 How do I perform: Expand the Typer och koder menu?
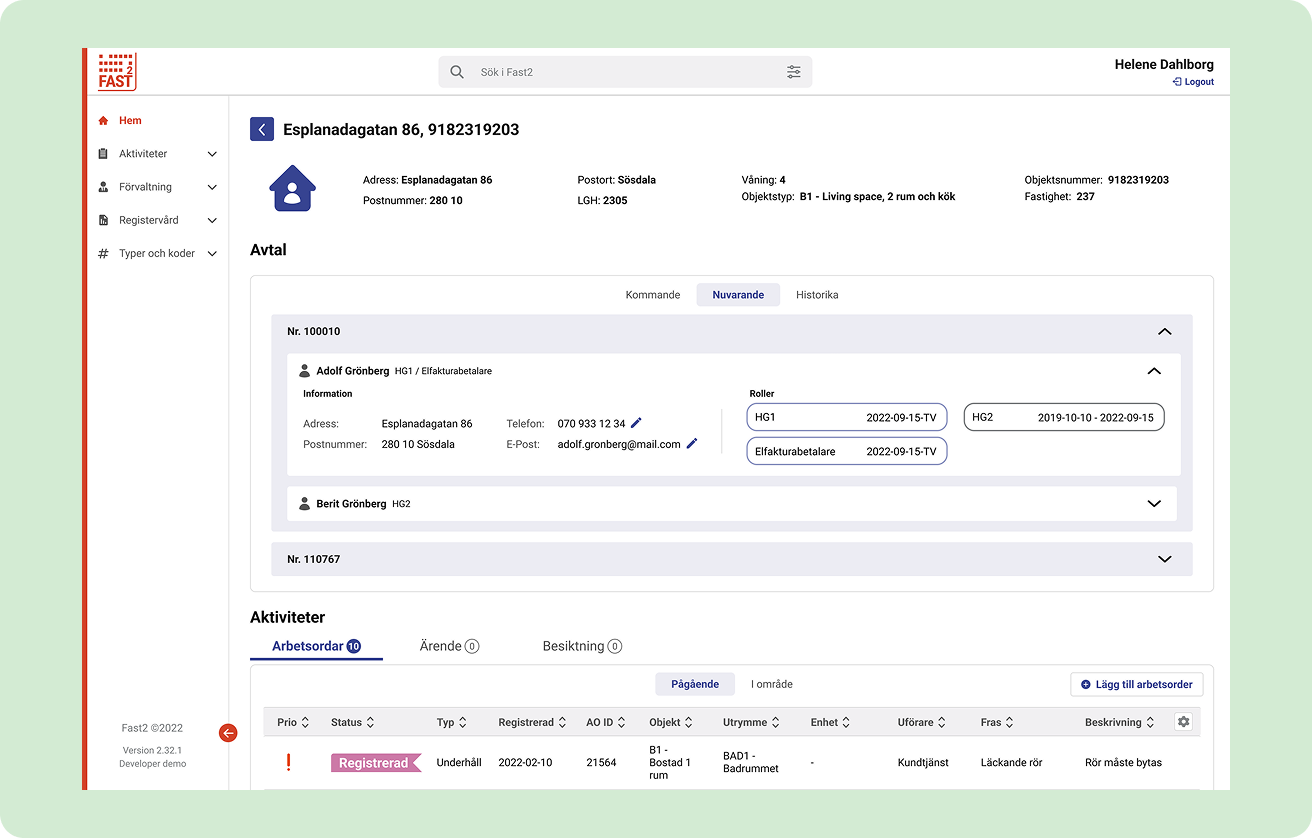(x=212, y=254)
